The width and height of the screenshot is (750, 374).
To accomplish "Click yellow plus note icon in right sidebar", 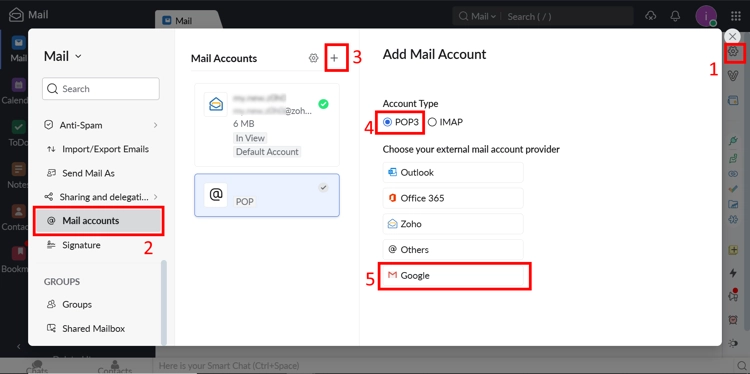I will tap(733, 250).
